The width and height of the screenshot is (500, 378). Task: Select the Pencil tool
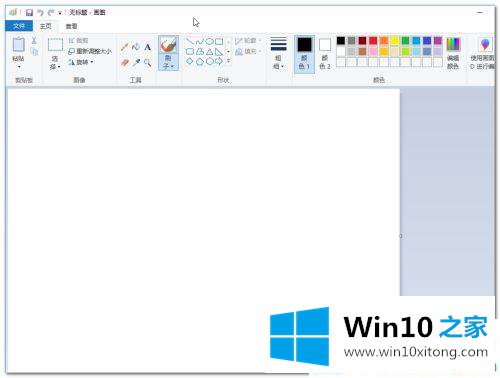[x=125, y=47]
